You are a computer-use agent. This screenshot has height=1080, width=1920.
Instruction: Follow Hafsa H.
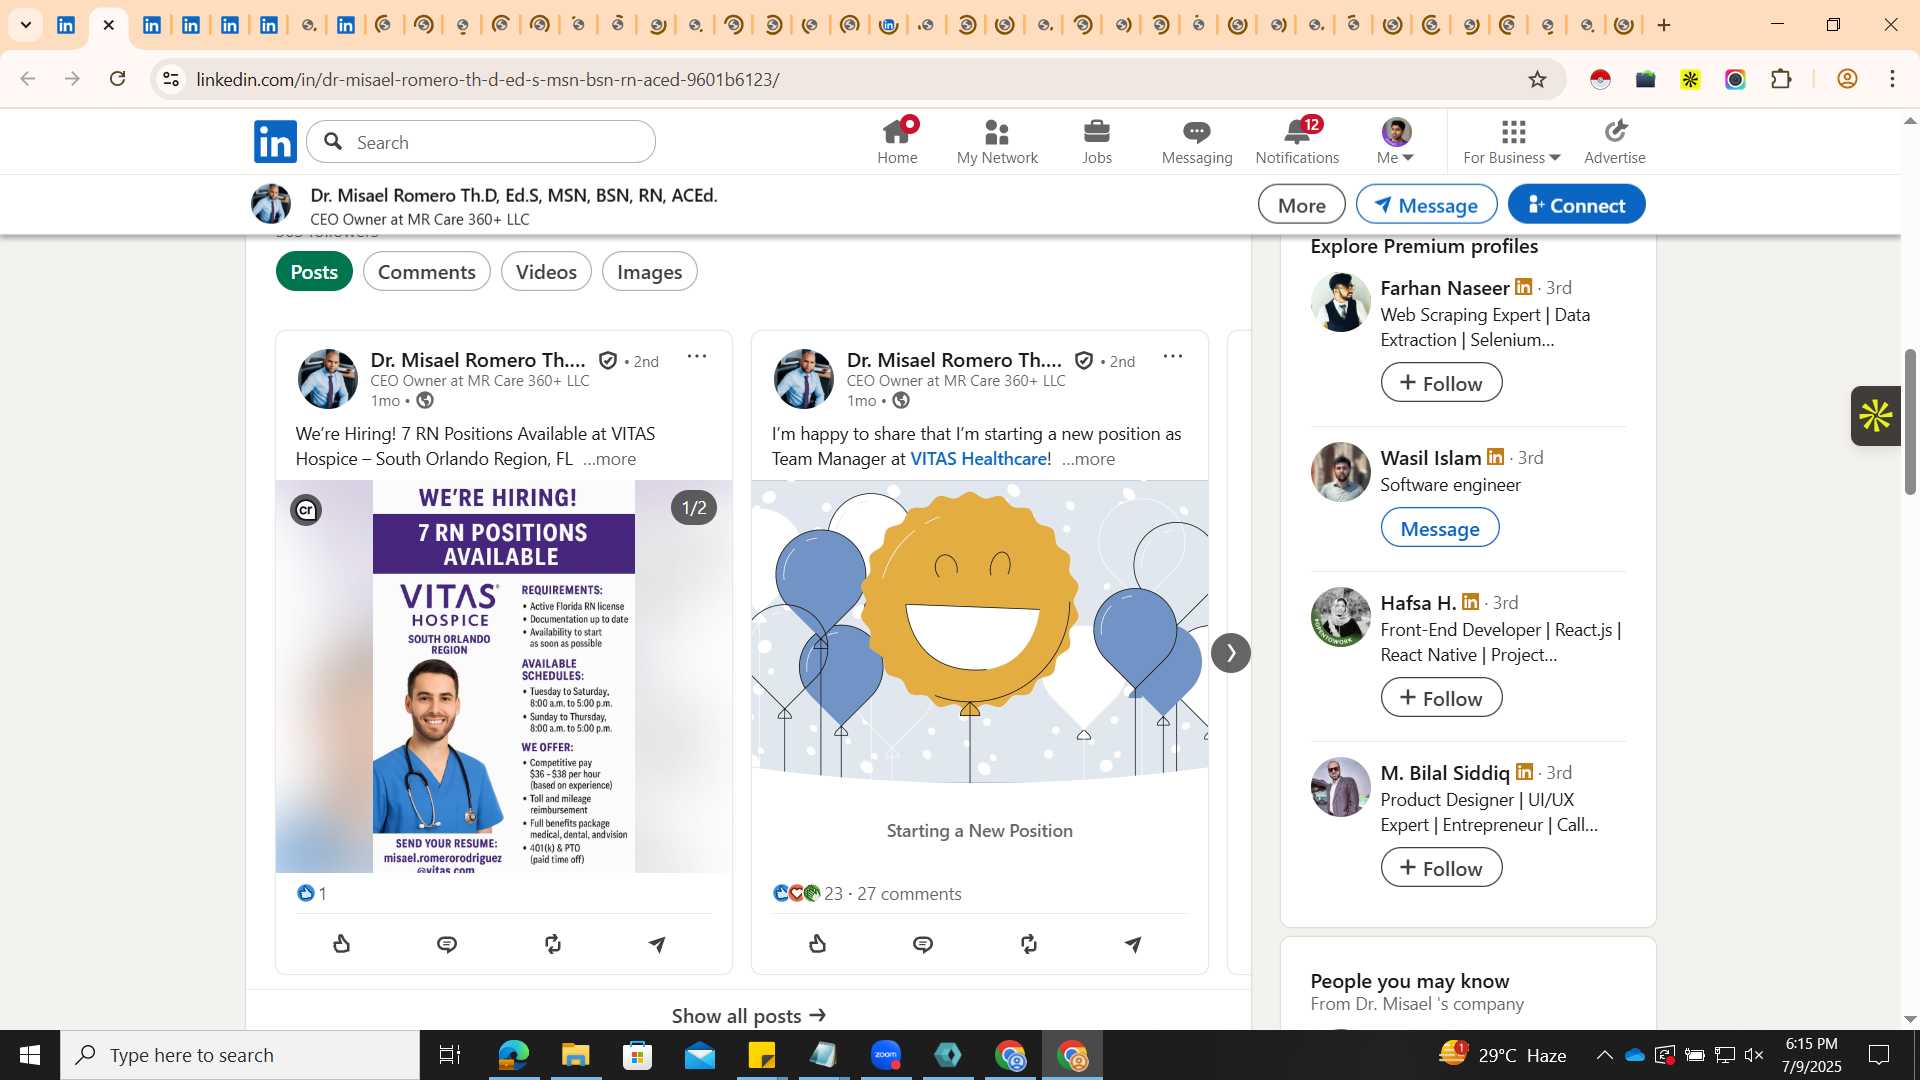pos(1441,698)
